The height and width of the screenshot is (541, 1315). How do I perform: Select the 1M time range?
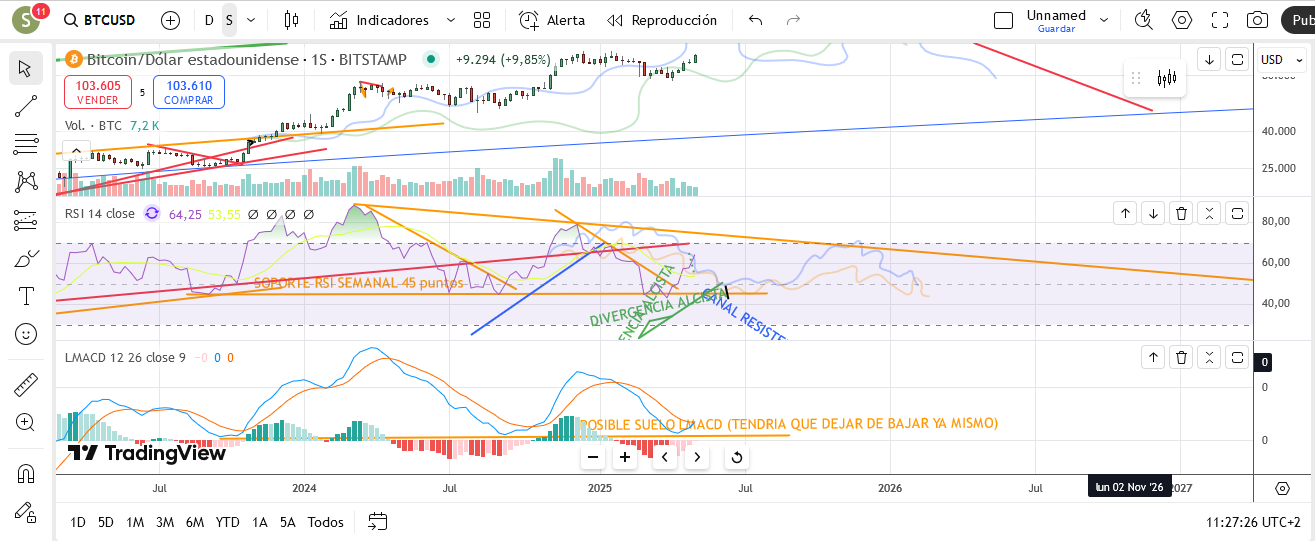point(135,522)
